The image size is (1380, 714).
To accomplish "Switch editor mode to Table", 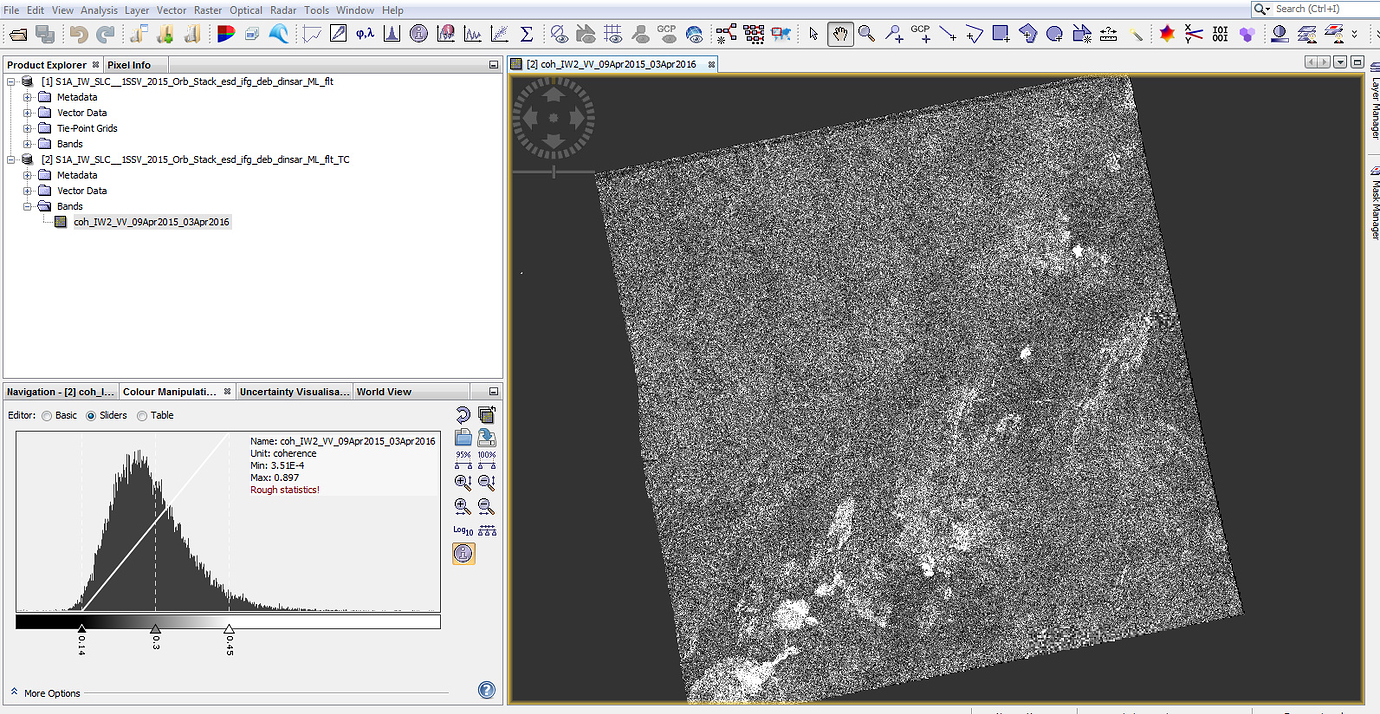I will 139,415.
